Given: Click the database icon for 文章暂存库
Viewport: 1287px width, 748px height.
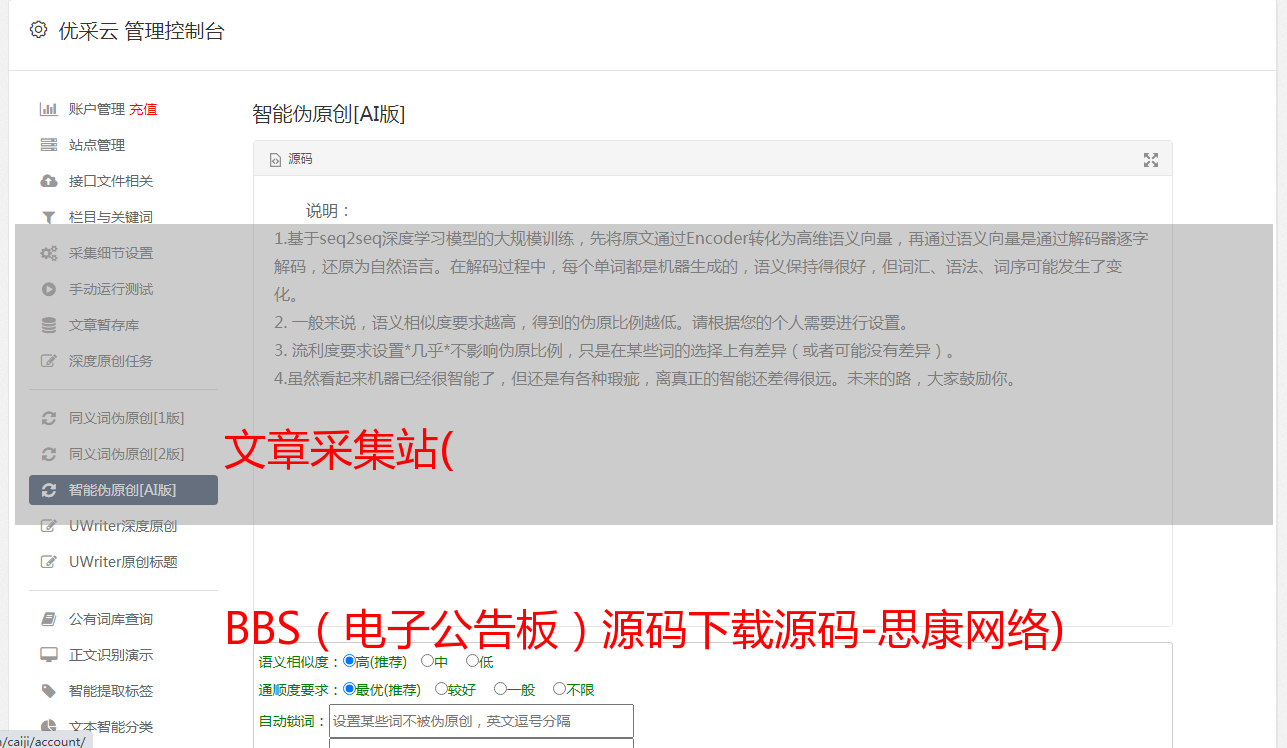Looking at the screenshot, I should tap(48, 325).
